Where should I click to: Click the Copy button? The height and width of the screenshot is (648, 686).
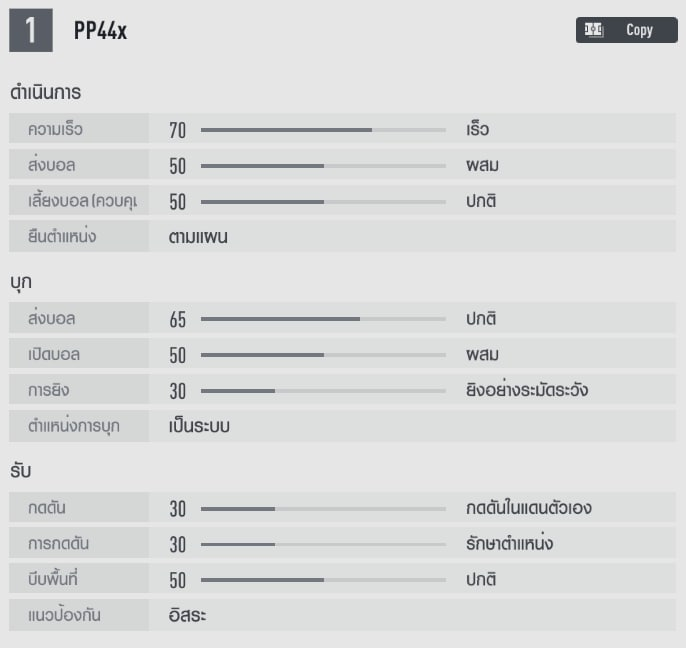click(627, 30)
